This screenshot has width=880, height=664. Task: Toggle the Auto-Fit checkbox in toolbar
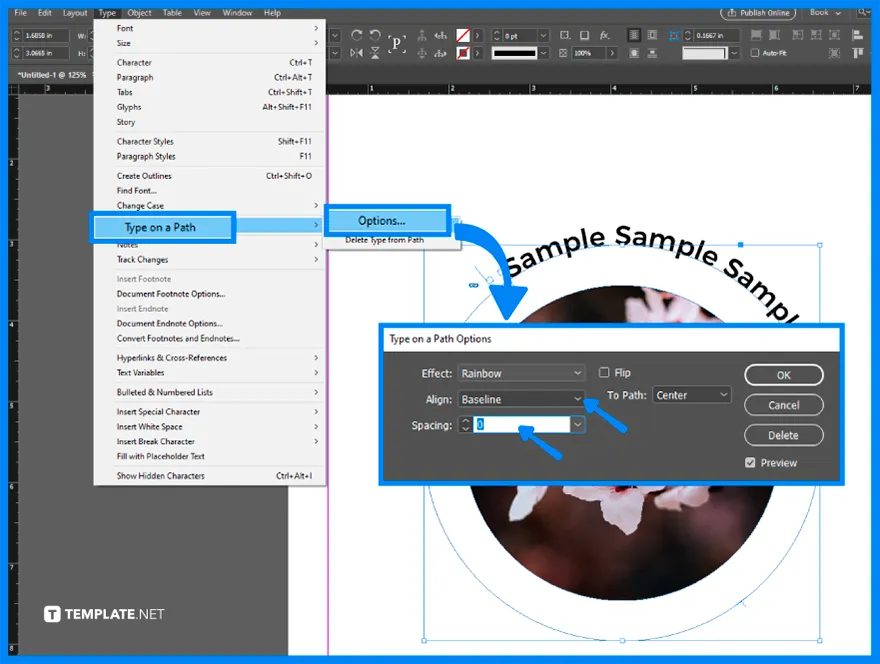pyautogui.click(x=755, y=52)
